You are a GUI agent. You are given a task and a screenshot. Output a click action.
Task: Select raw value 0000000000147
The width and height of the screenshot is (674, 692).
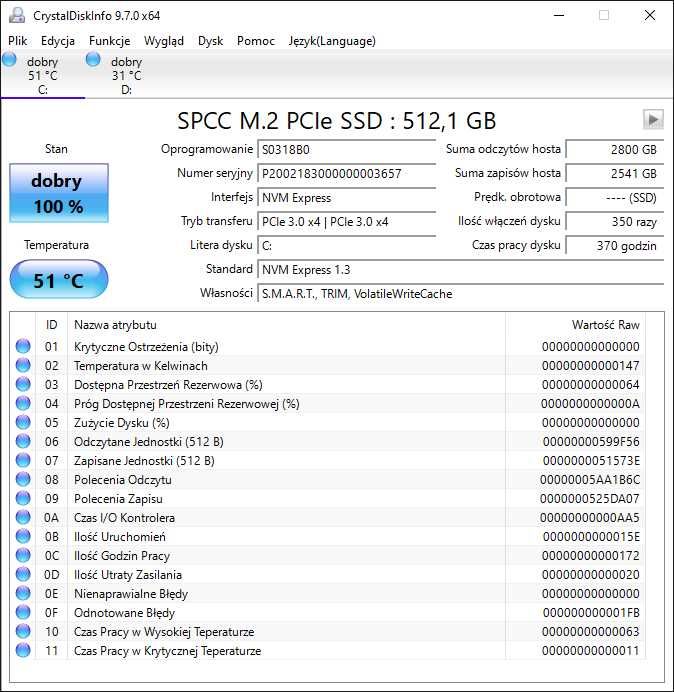591,365
